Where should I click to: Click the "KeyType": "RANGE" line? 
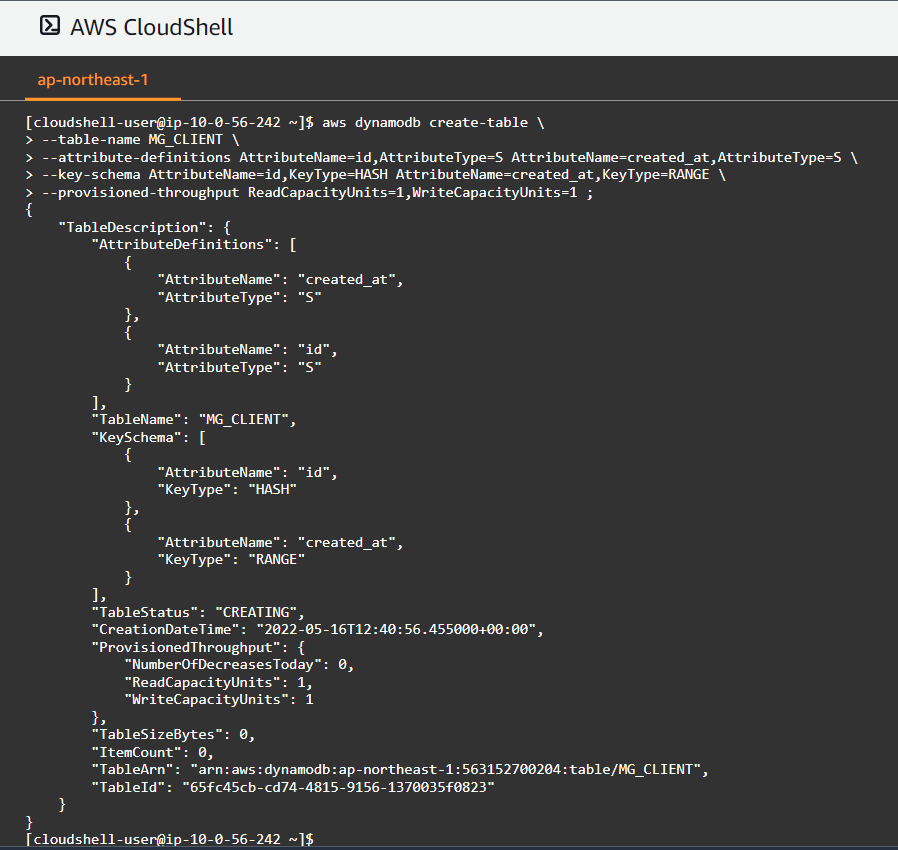pyautogui.click(x=231, y=560)
